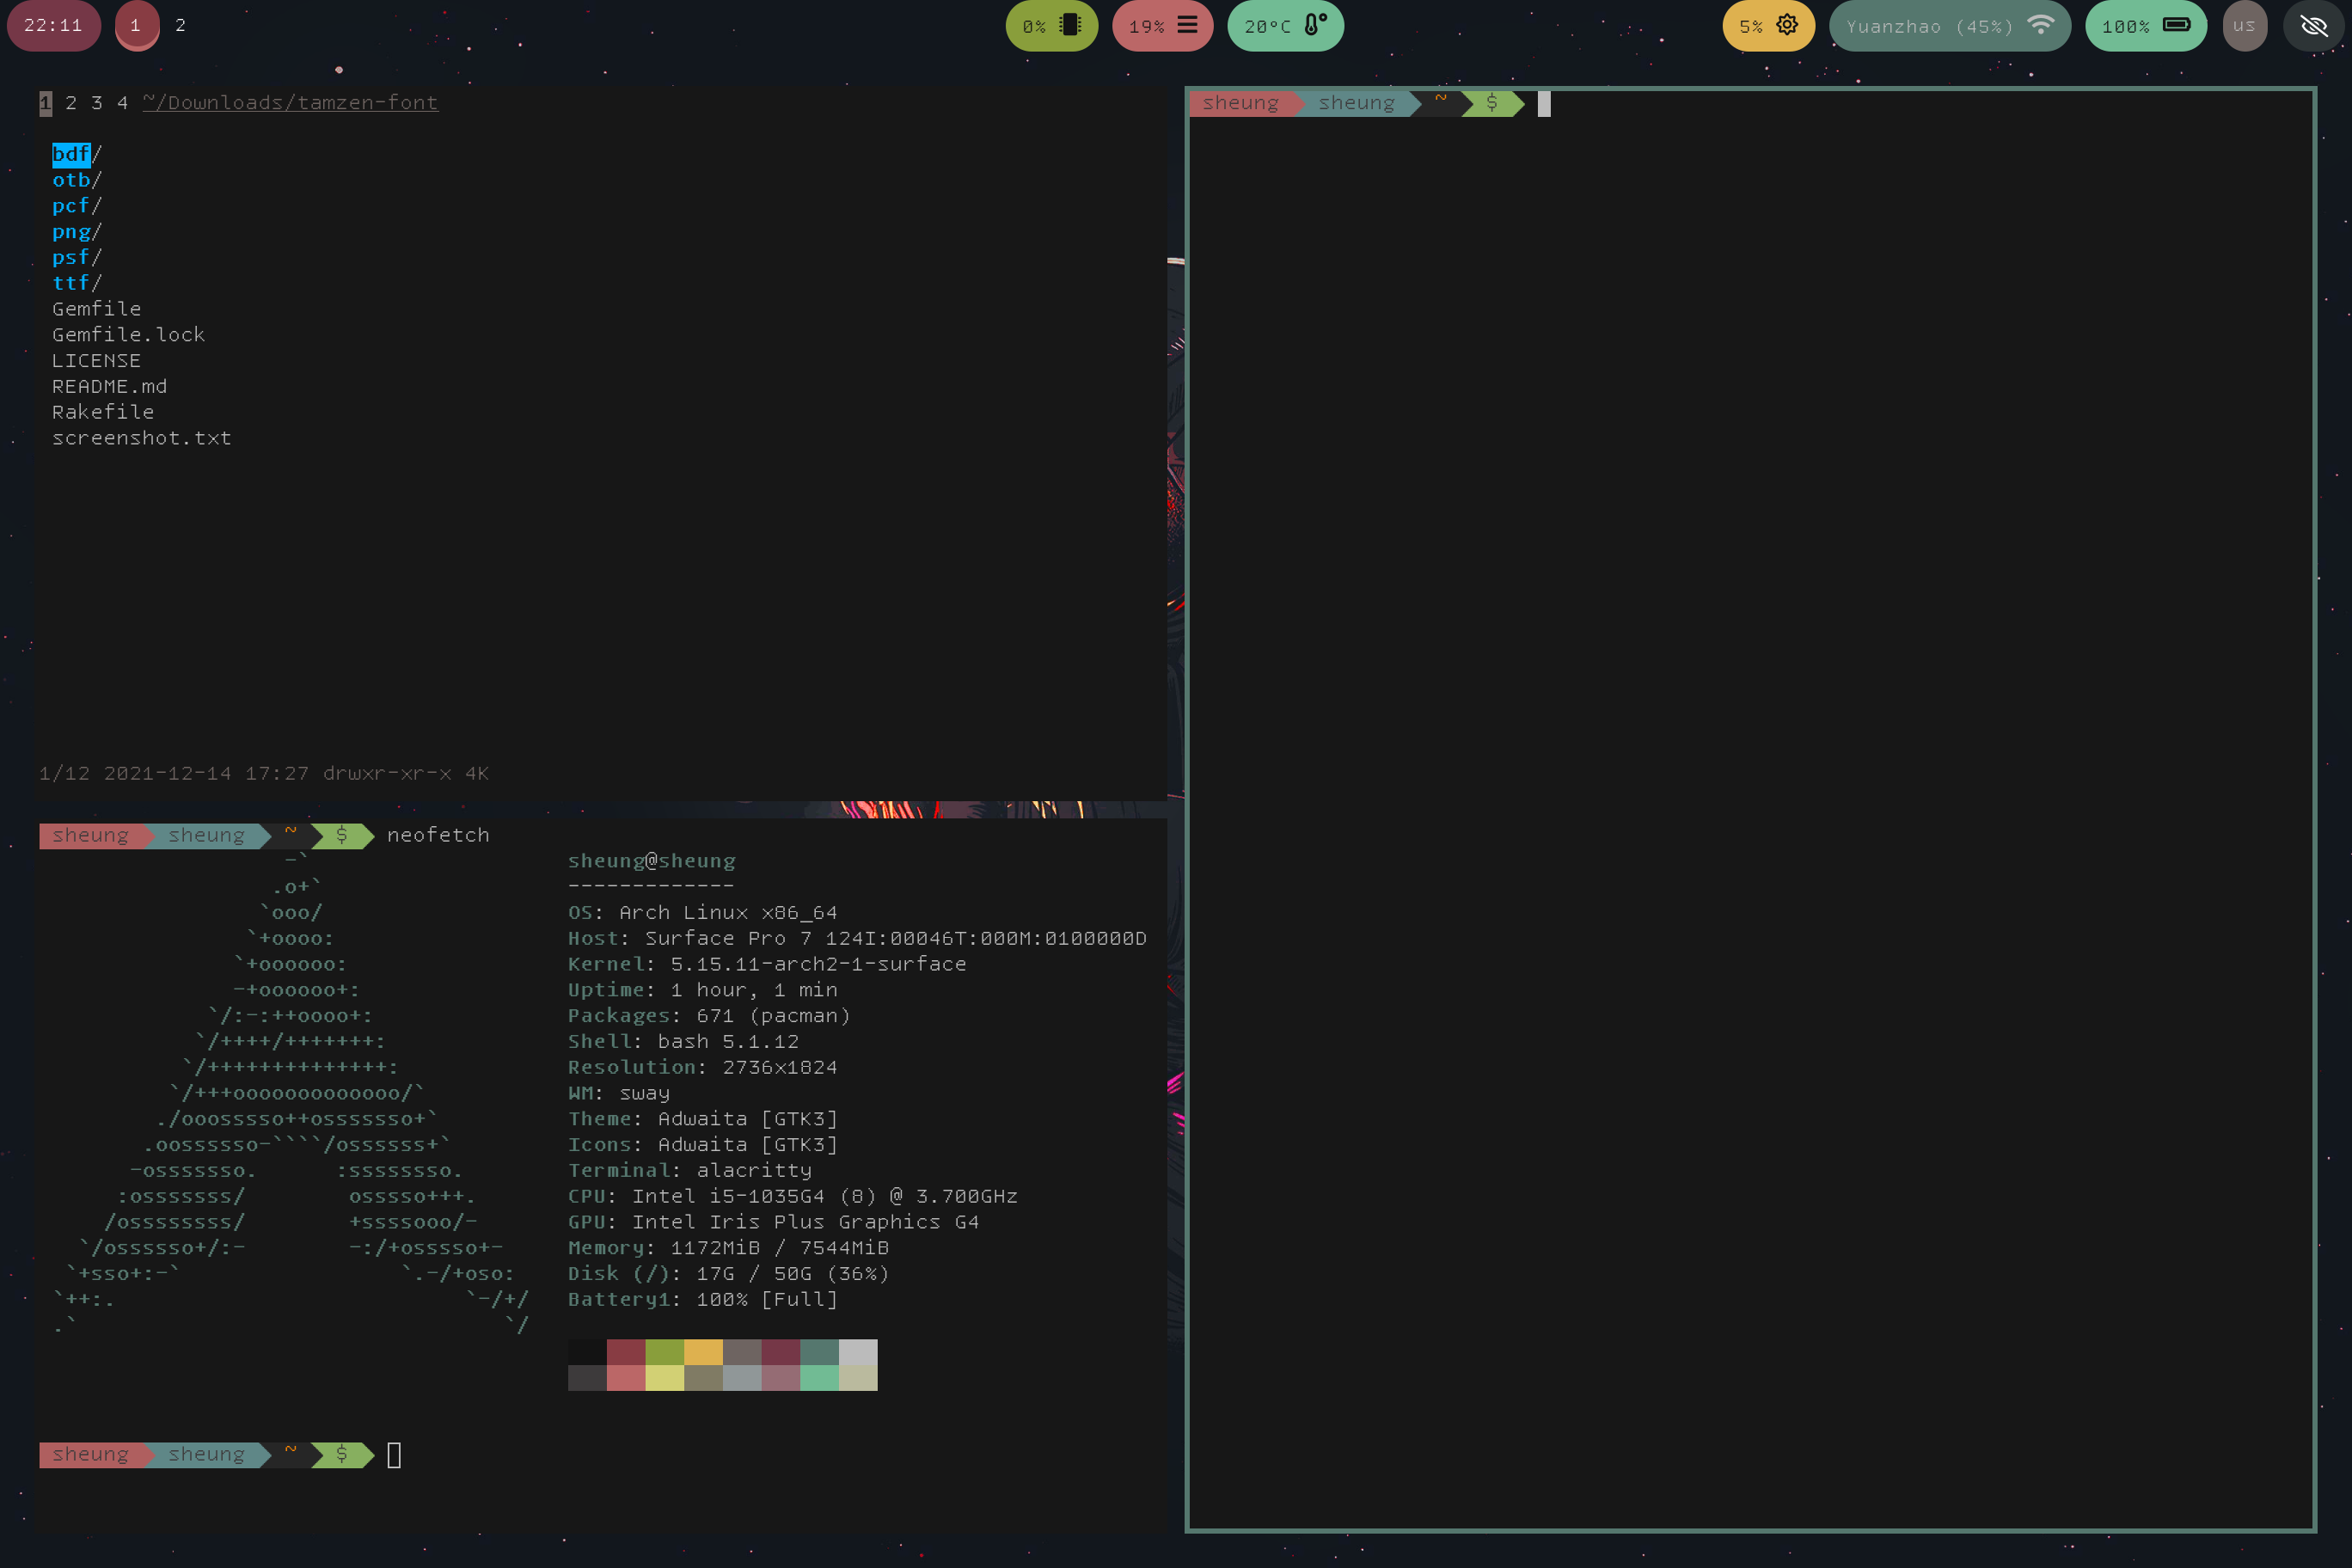This screenshot has height=1568, width=2352.
Task: Click the temperature thermometer icon
Action: coord(1315,25)
